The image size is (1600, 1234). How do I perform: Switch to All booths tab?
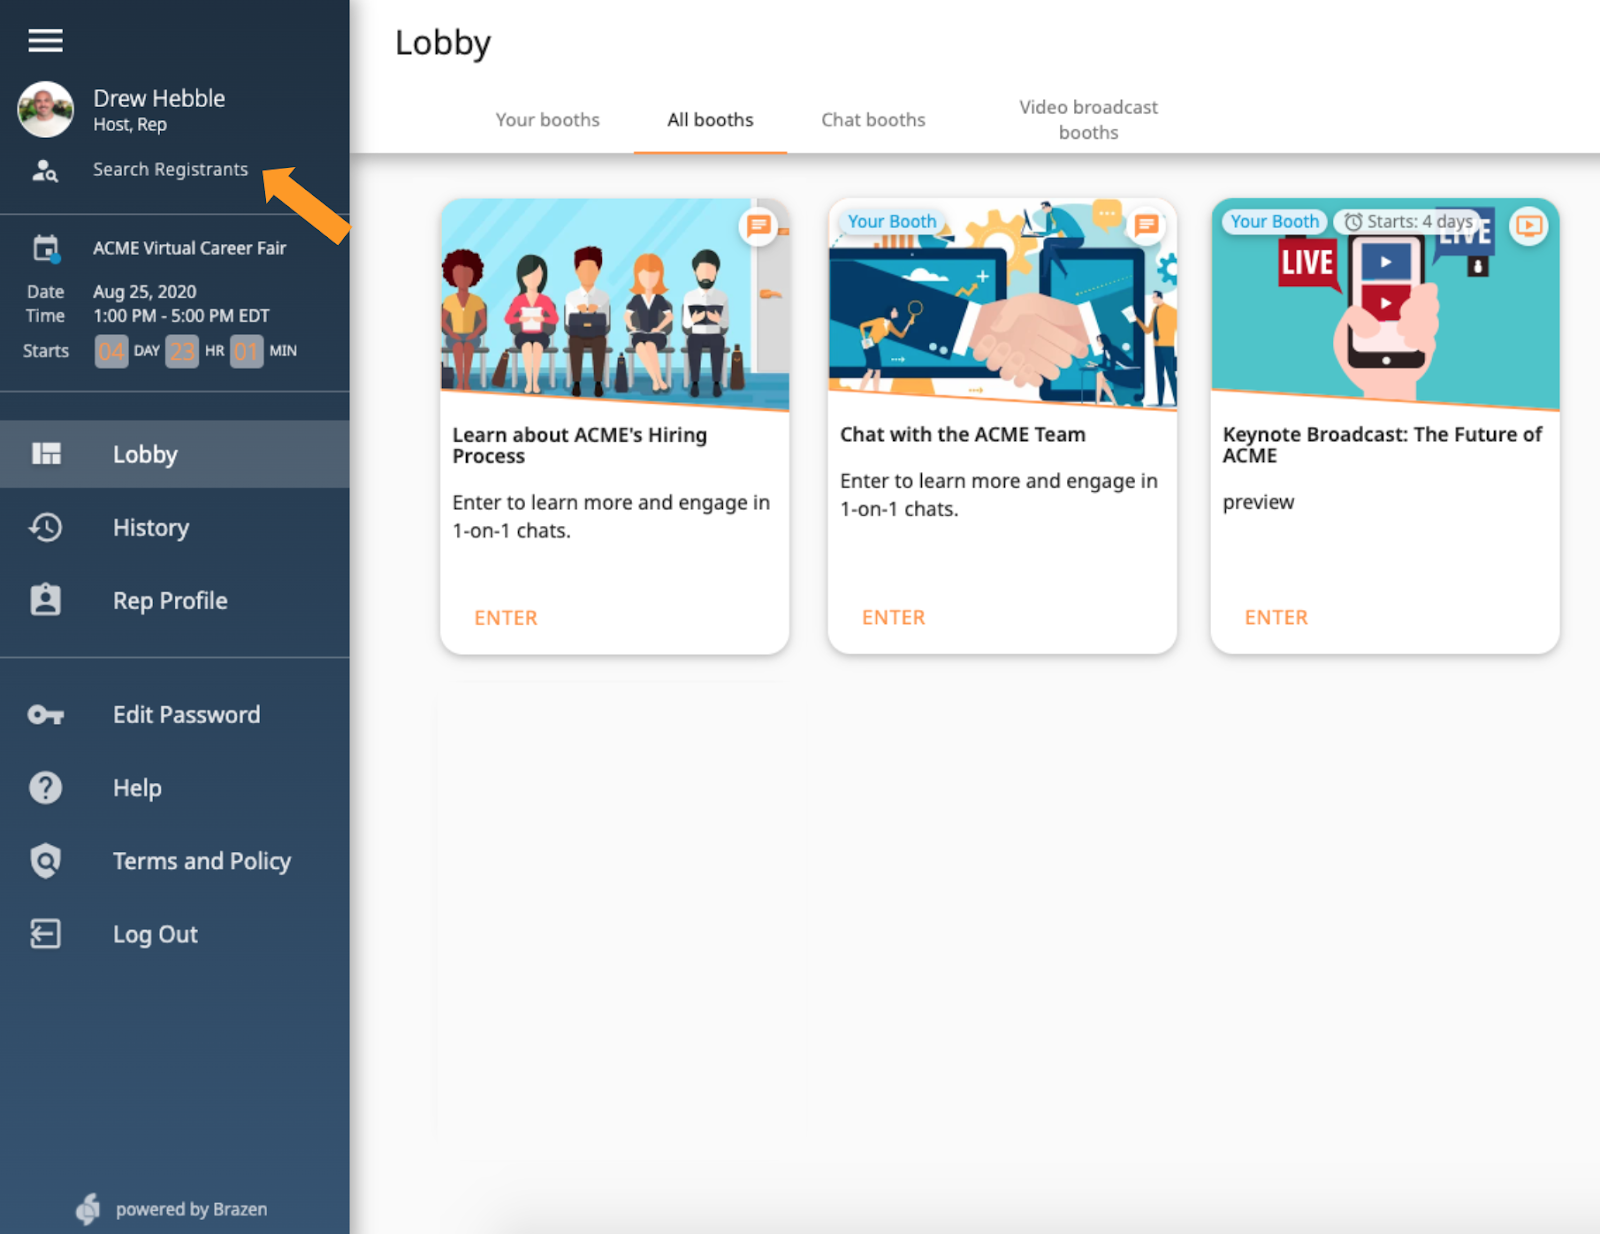click(711, 120)
